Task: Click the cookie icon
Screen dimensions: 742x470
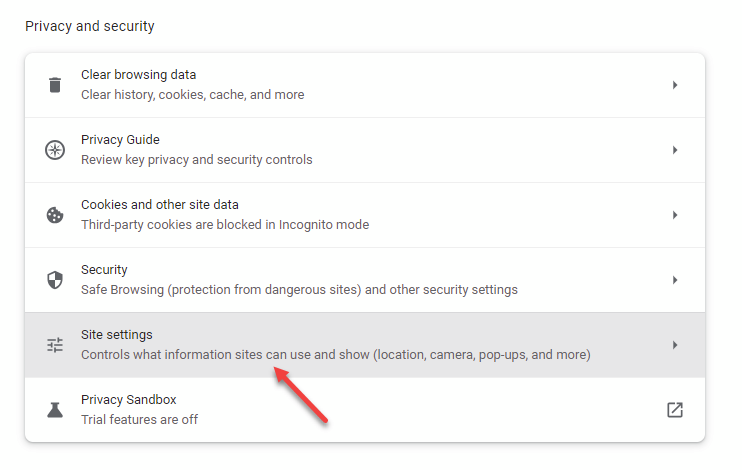Action: coord(55,215)
